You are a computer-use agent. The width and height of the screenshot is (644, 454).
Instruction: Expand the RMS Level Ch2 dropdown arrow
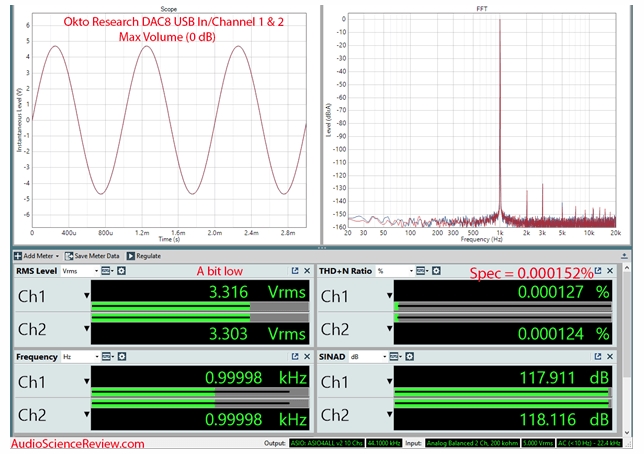coord(86,328)
